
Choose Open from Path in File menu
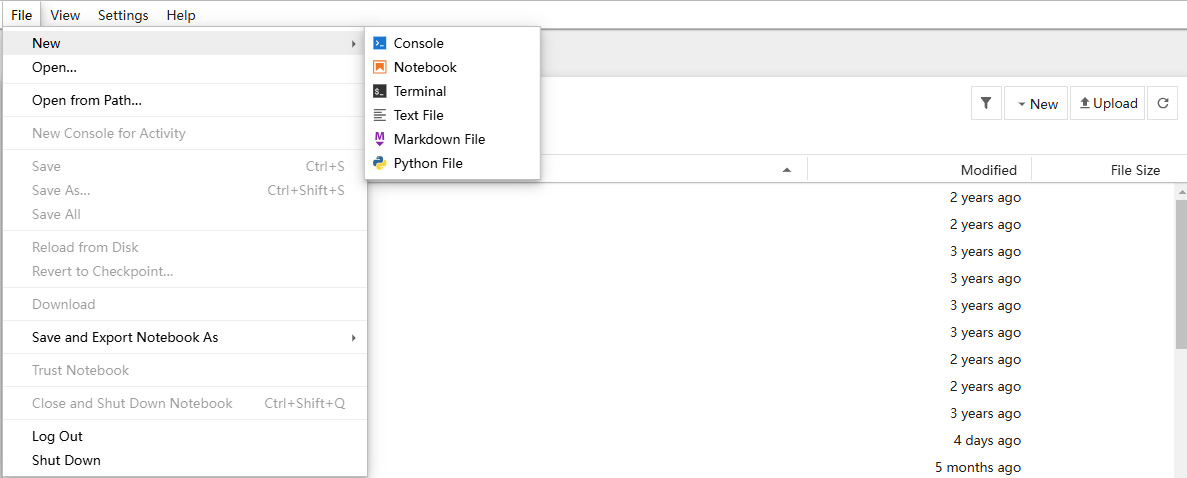tap(87, 100)
